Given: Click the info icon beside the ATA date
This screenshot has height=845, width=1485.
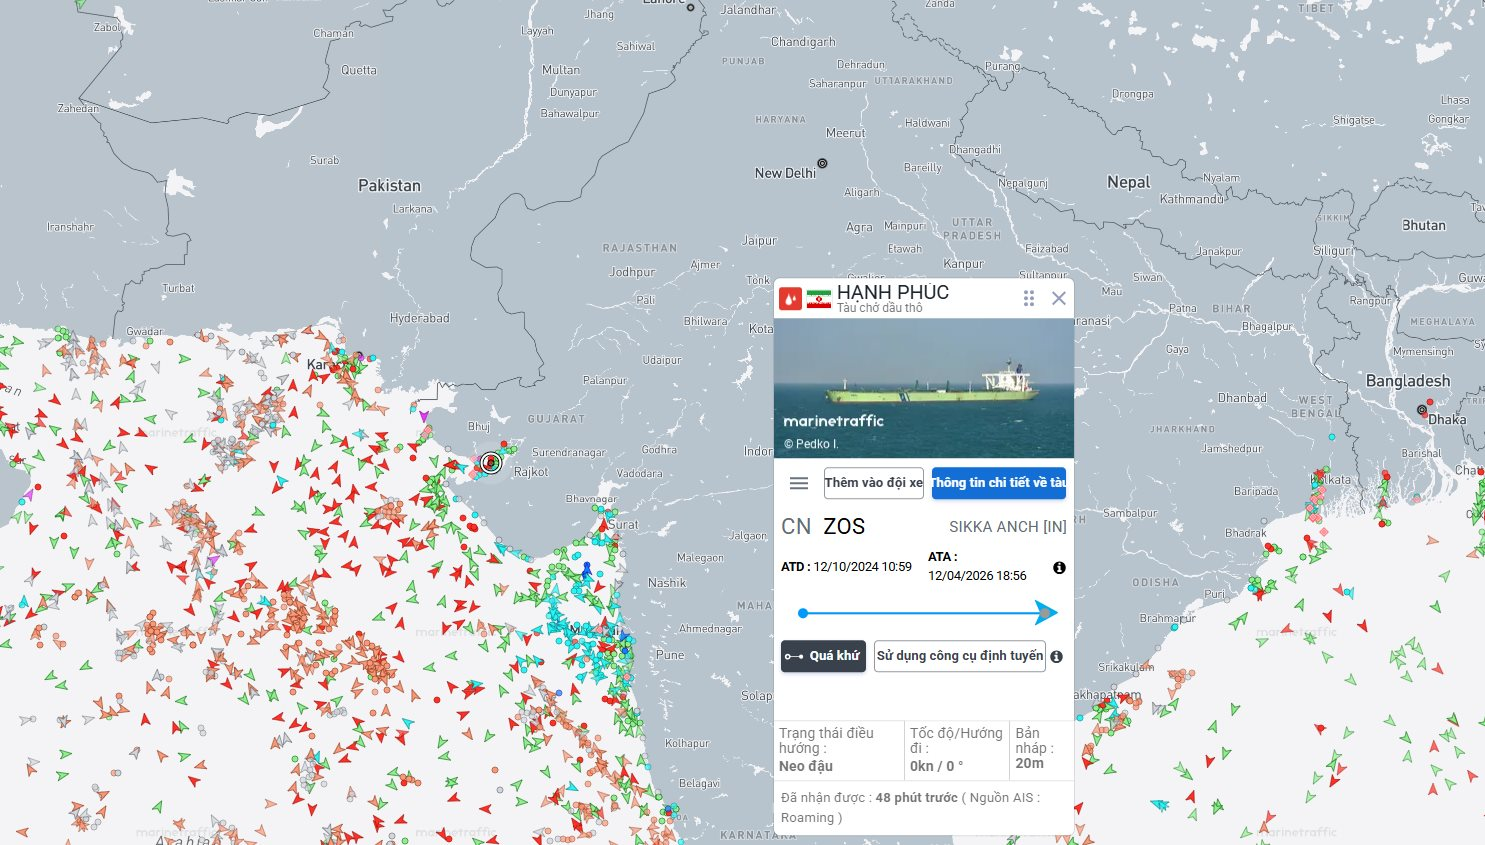Looking at the screenshot, I should (1059, 567).
